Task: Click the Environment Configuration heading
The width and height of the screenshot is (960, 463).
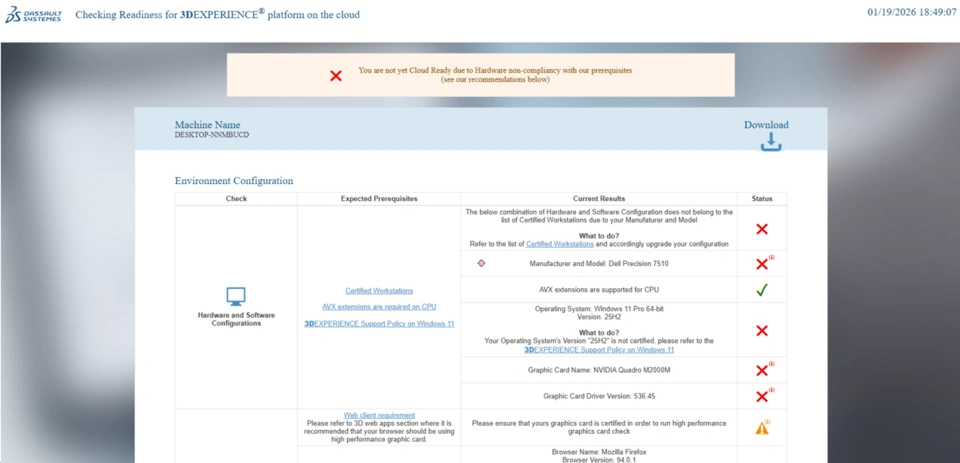Action: point(234,181)
